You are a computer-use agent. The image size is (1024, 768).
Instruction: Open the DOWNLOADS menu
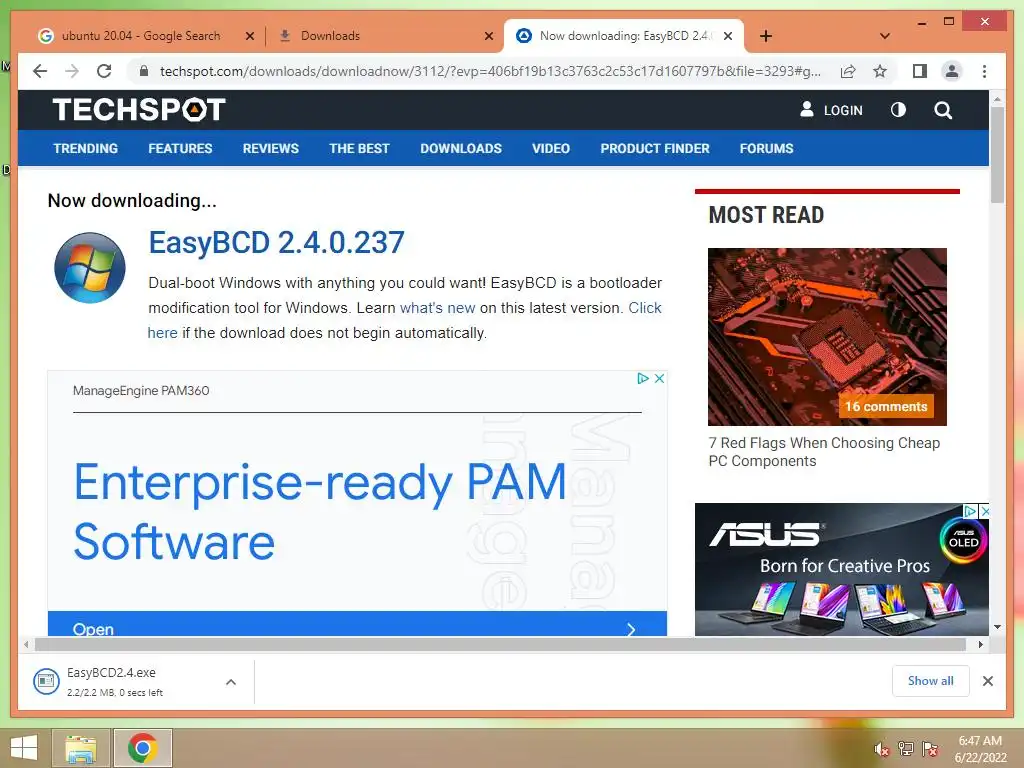coord(461,148)
